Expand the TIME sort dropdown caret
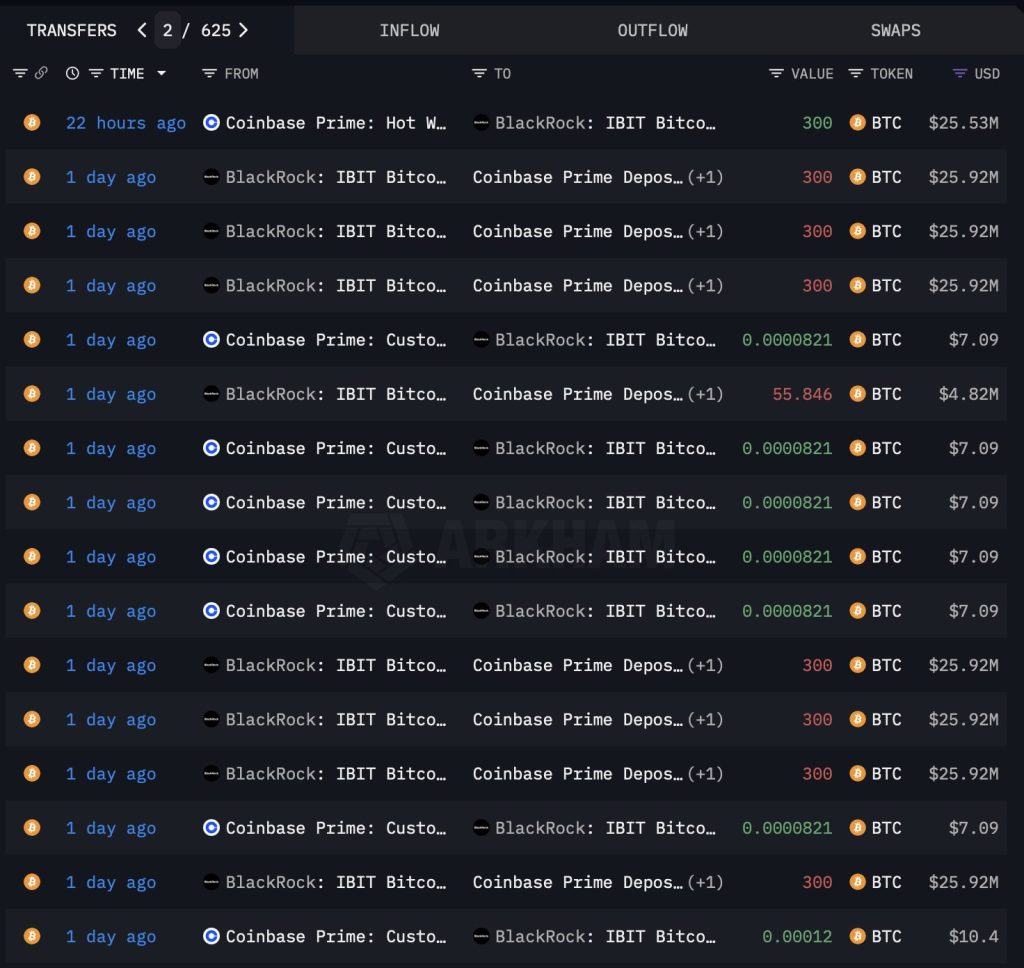This screenshot has width=1024, height=968. click(x=161, y=73)
